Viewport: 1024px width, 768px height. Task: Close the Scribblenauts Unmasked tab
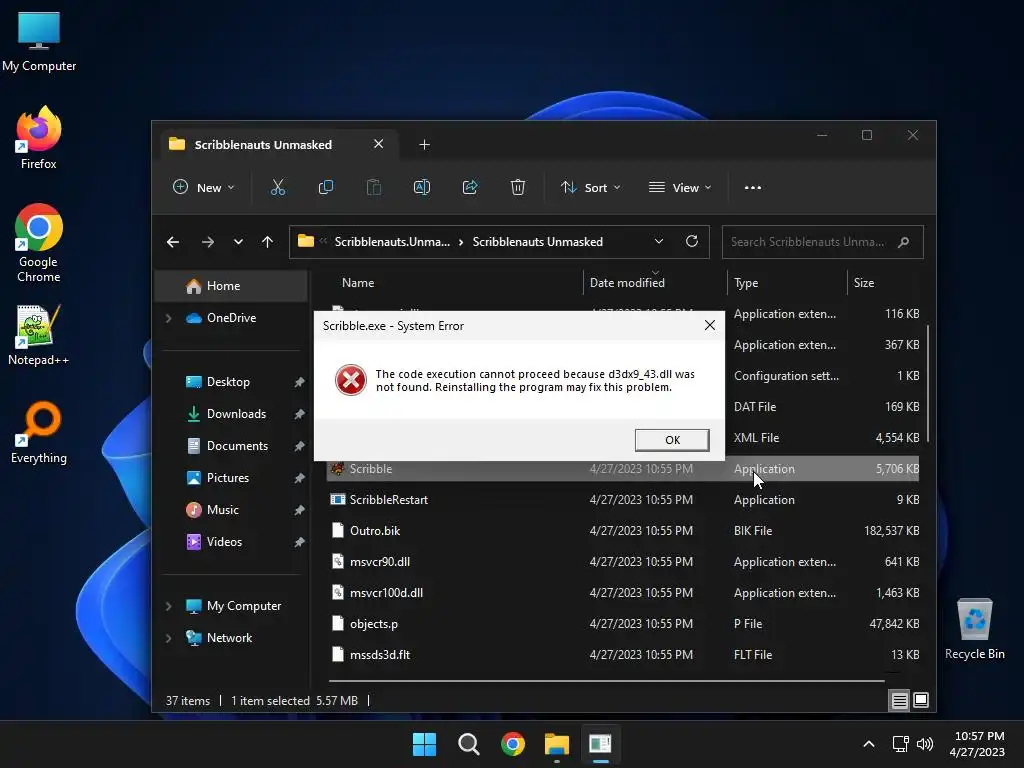coord(379,144)
